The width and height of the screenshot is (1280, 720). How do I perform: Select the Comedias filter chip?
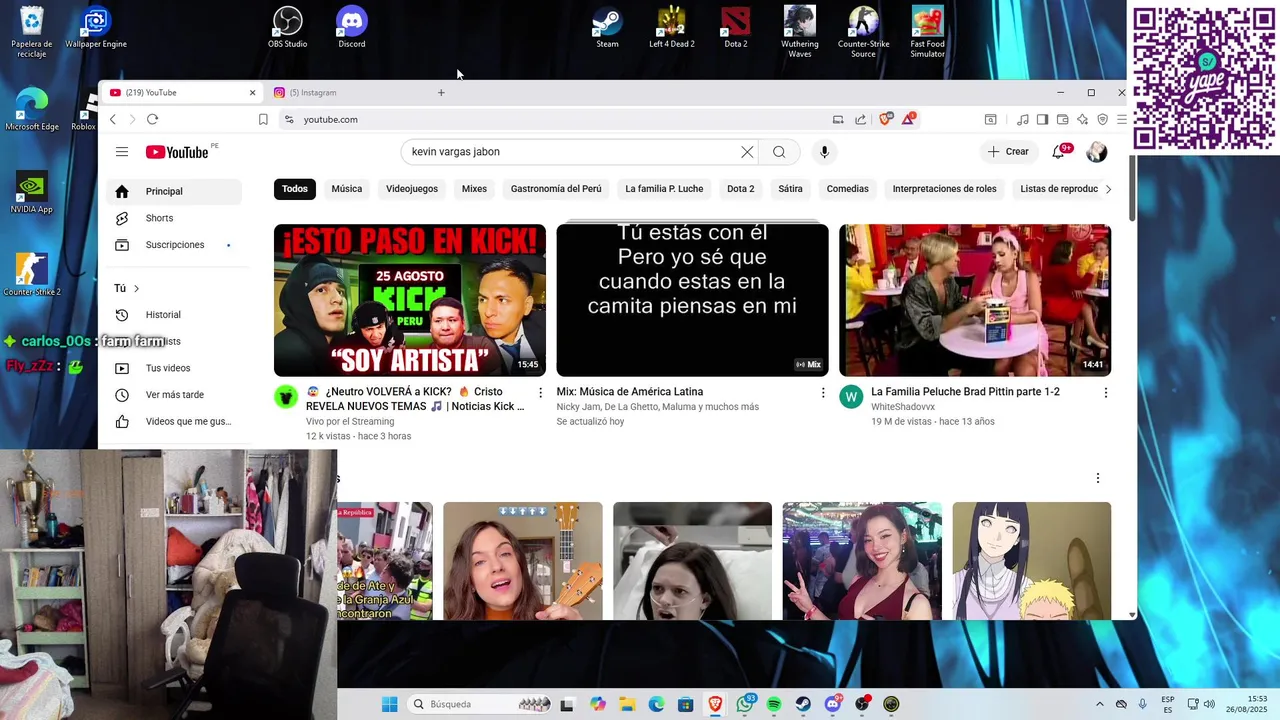(848, 189)
